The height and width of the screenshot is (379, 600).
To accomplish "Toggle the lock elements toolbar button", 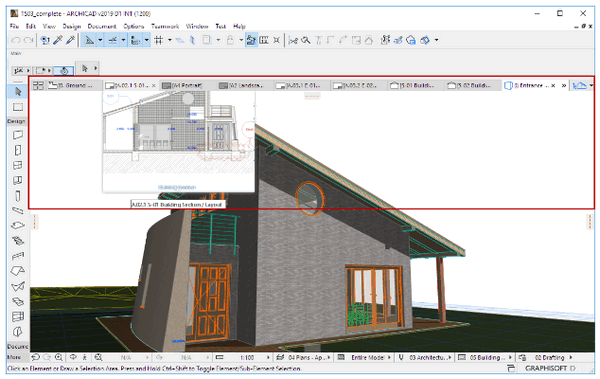I will (230, 40).
